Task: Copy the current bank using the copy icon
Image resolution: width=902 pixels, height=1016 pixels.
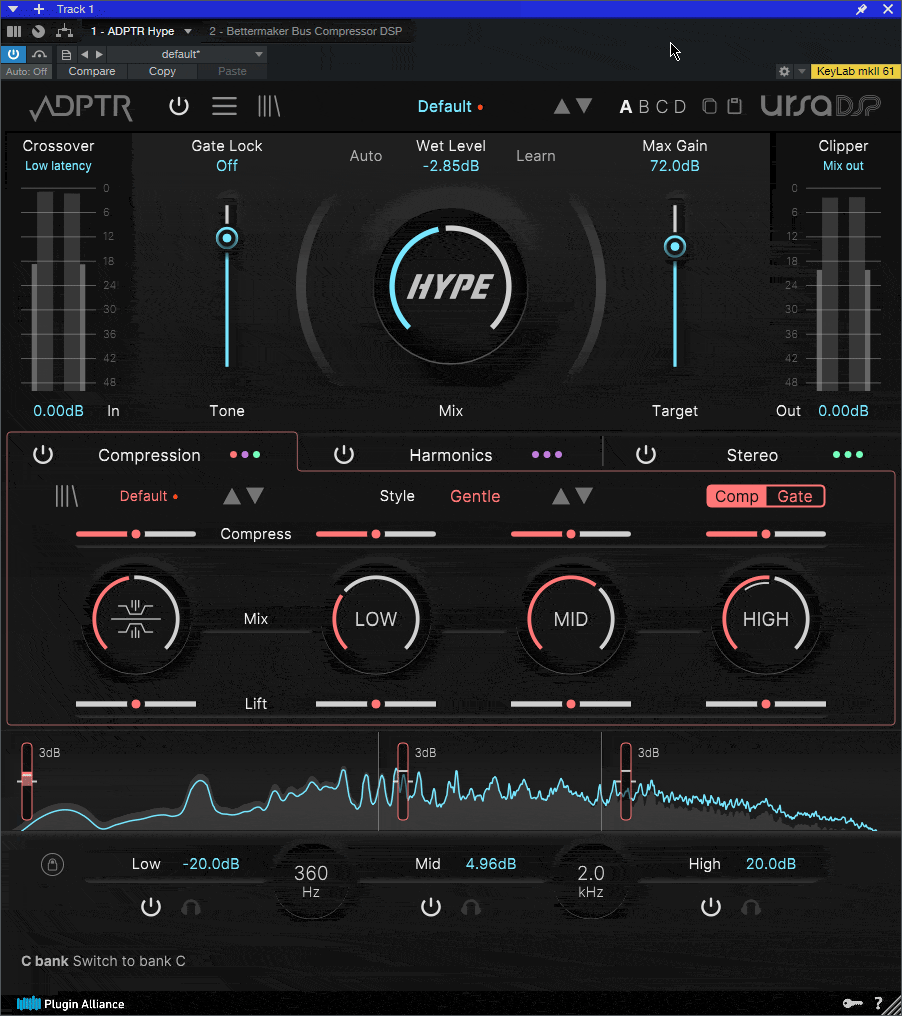Action: (x=710, y=106)
